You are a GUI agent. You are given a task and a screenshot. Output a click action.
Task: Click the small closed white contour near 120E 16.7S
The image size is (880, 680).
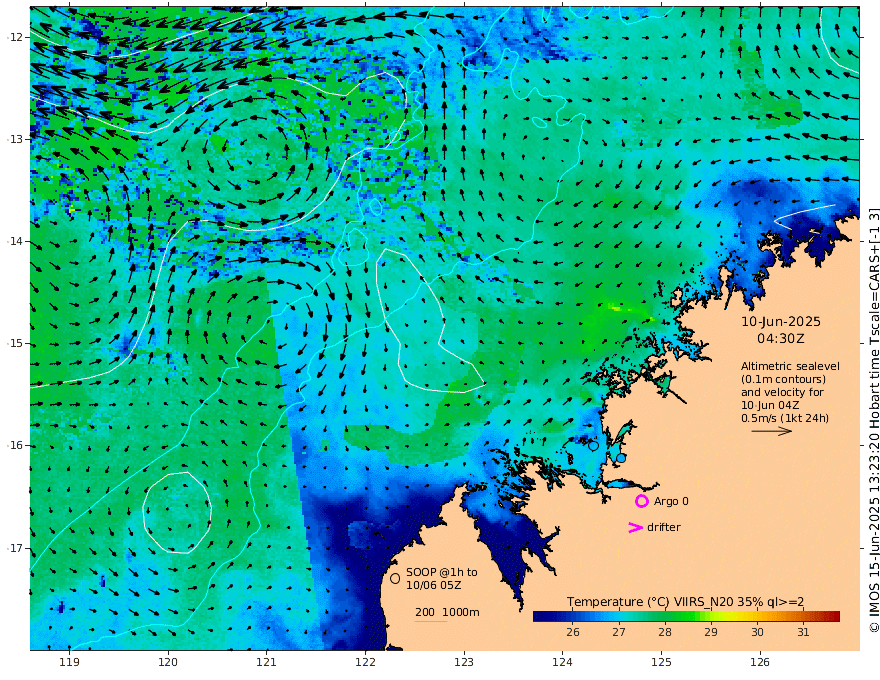[177, 513]
